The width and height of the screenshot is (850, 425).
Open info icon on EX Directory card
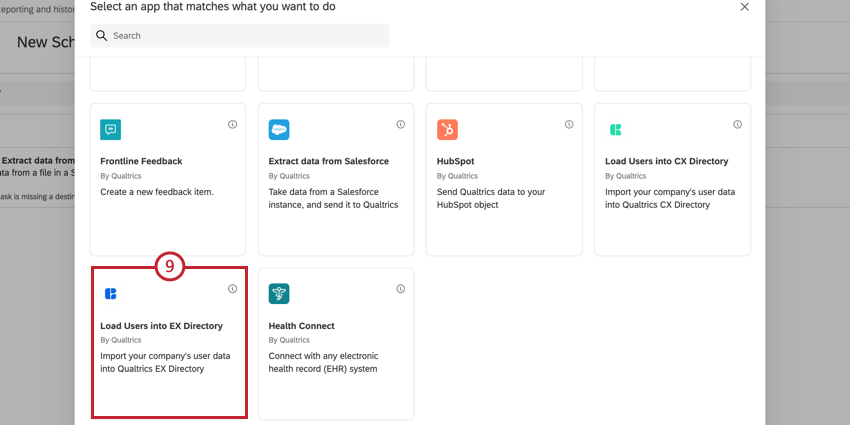point(233,289)
